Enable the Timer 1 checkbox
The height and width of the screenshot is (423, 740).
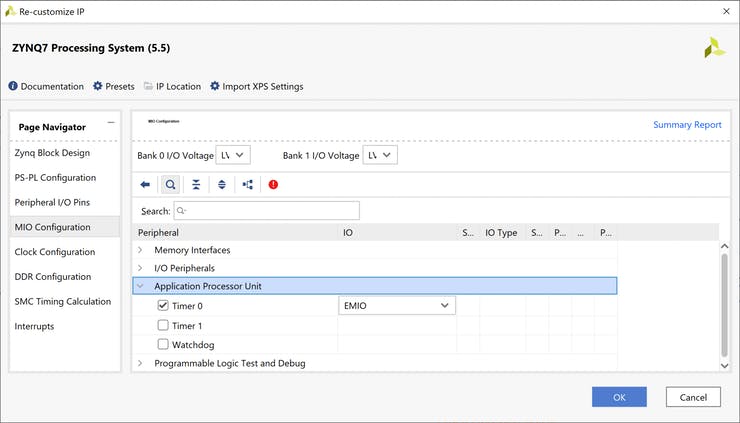pos(163,326)
